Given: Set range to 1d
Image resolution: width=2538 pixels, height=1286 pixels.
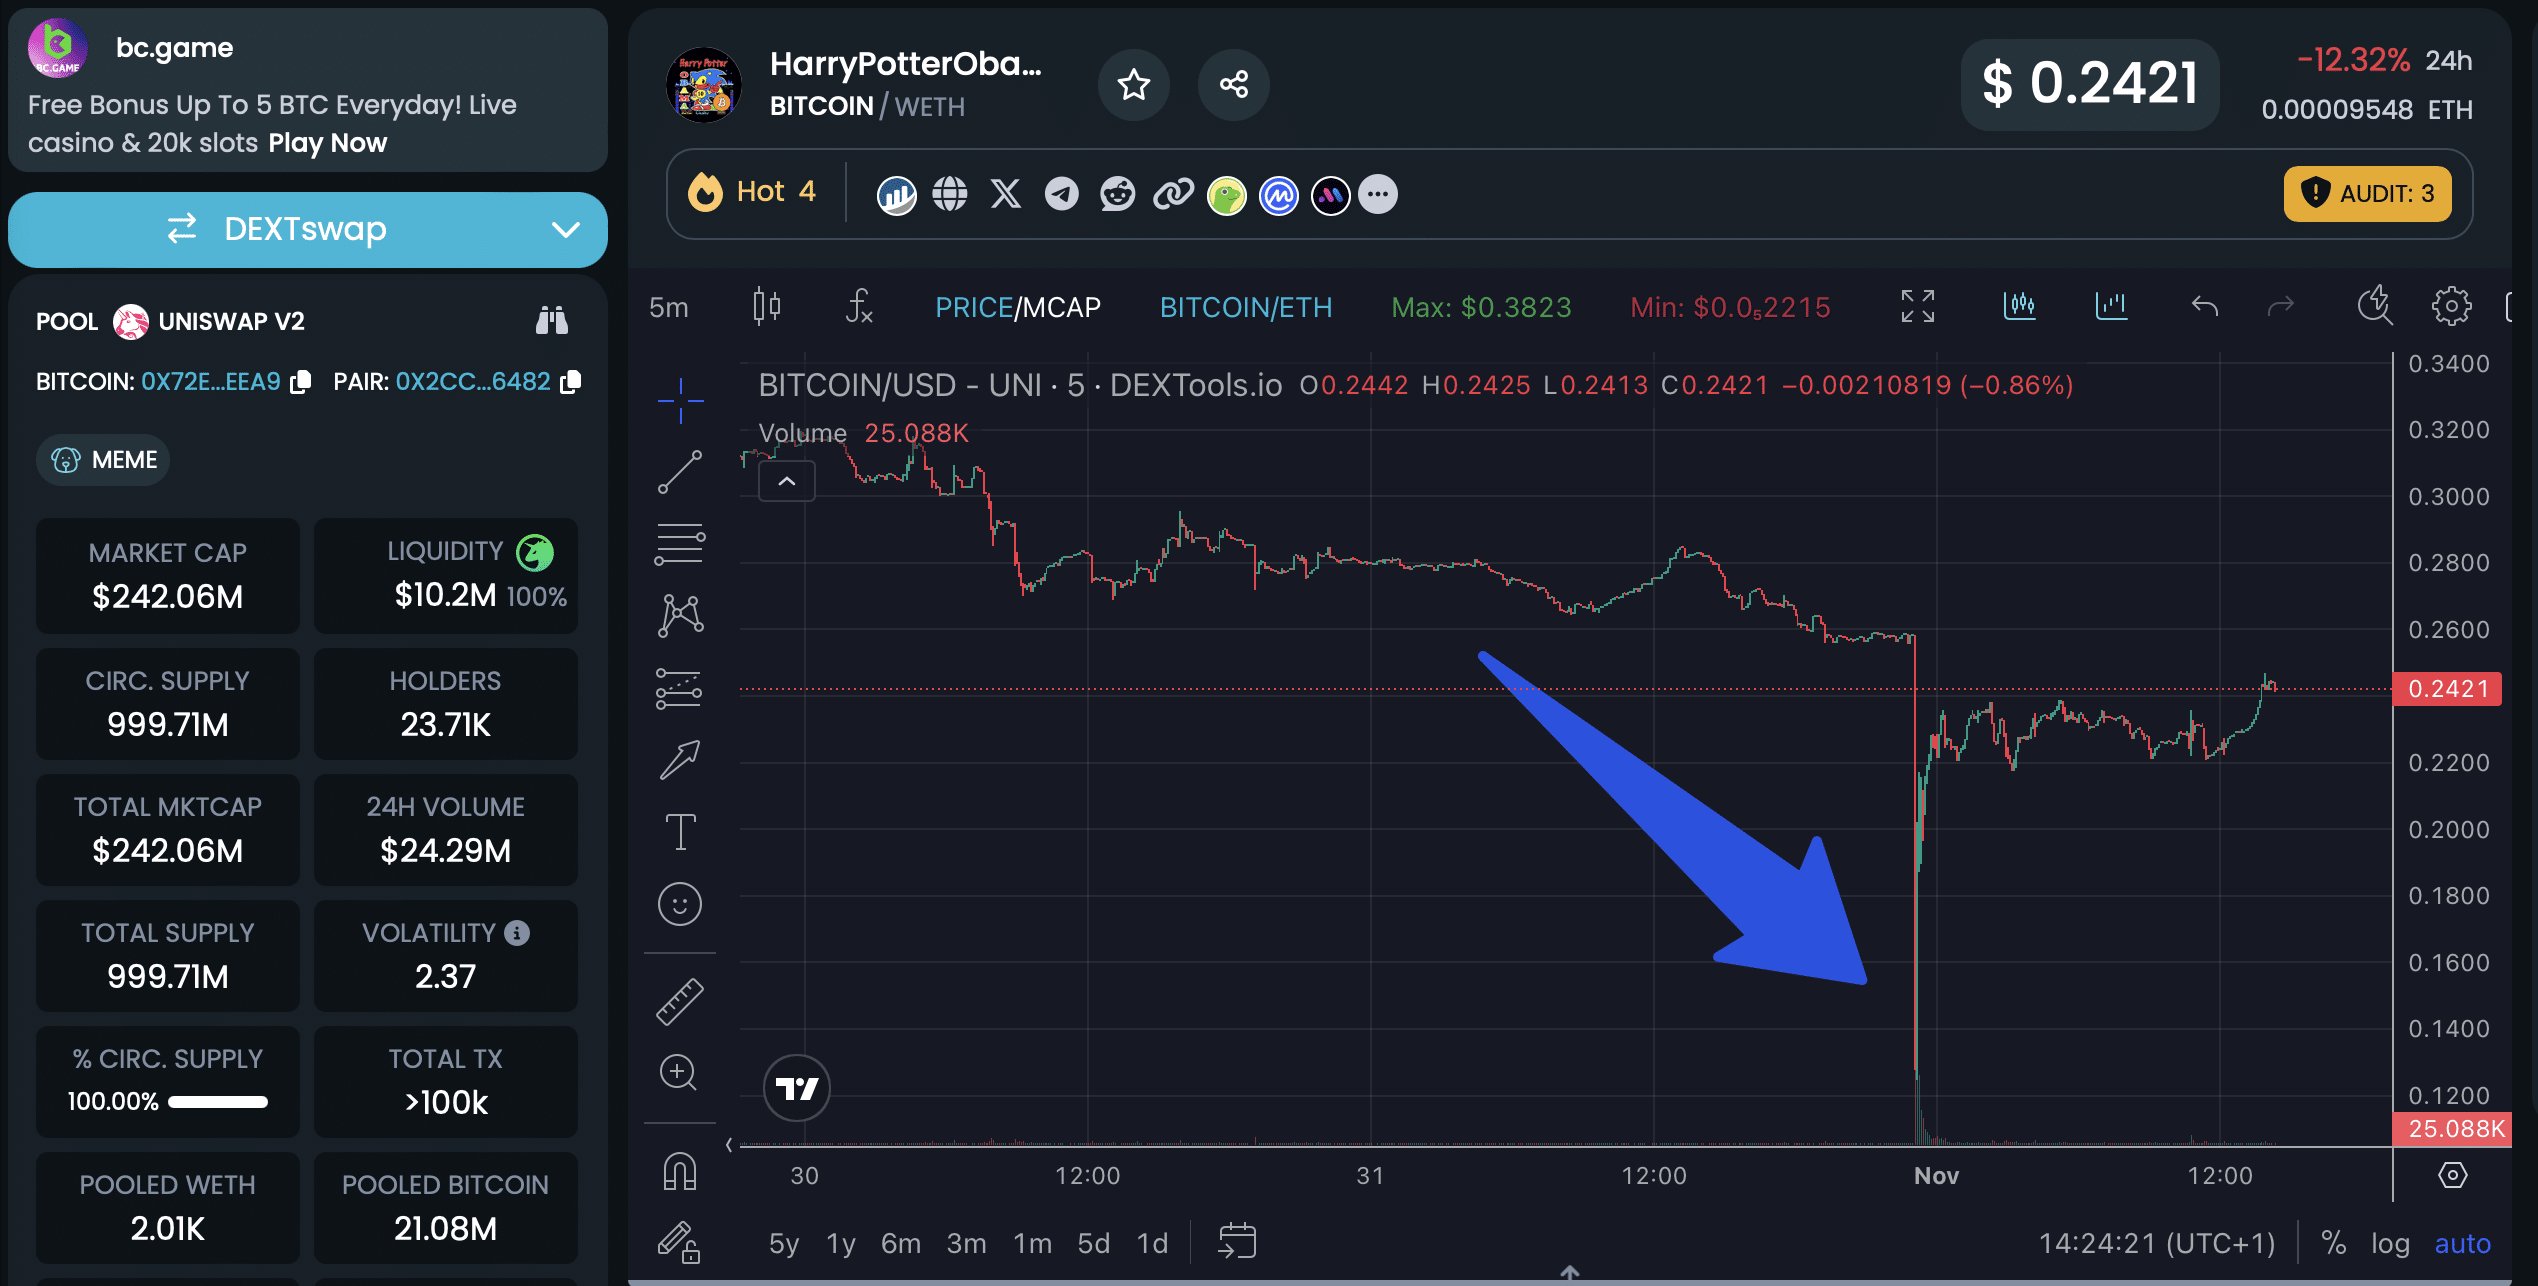Looking at the screenshot, I should click(1153, 1244).
